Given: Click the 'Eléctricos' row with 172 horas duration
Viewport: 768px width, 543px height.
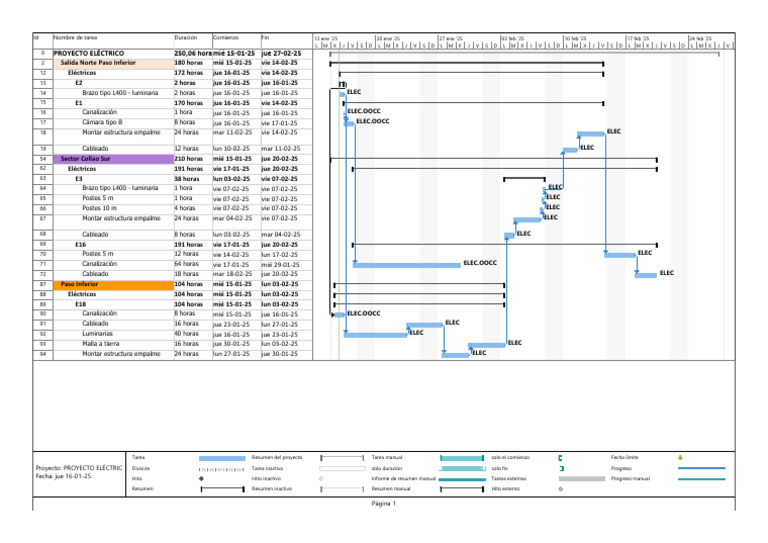Looking at the screenshot, I should [82, 72].
